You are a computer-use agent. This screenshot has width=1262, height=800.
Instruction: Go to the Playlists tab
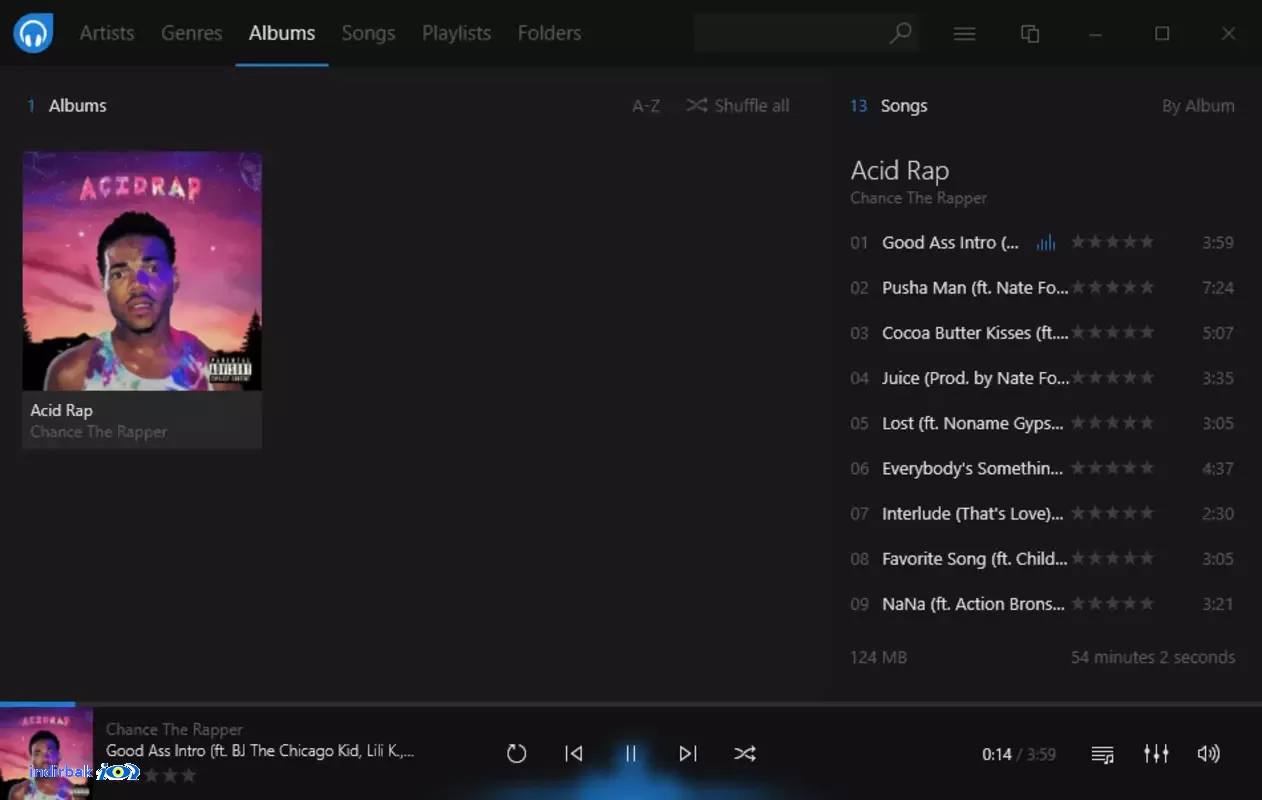[x=456, y=33]
